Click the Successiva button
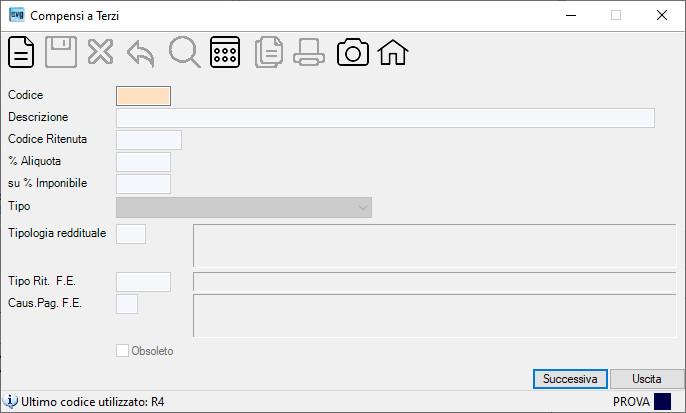 (570, 379)
